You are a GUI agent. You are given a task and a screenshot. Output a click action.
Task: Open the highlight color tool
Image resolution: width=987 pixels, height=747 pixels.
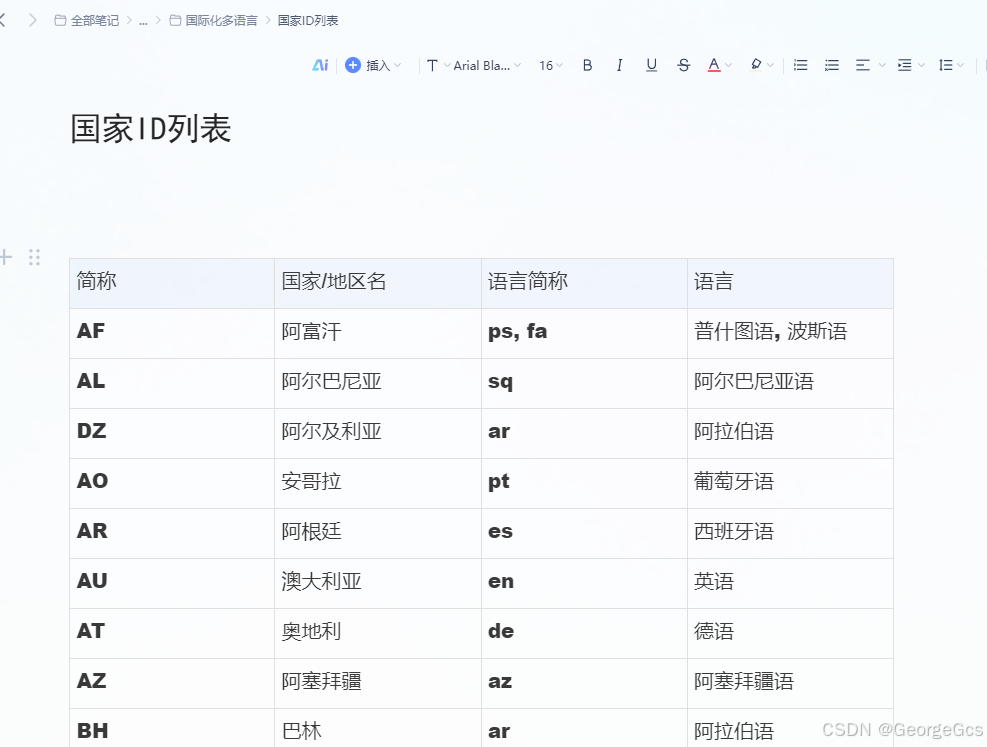click(x=757, y=65)
